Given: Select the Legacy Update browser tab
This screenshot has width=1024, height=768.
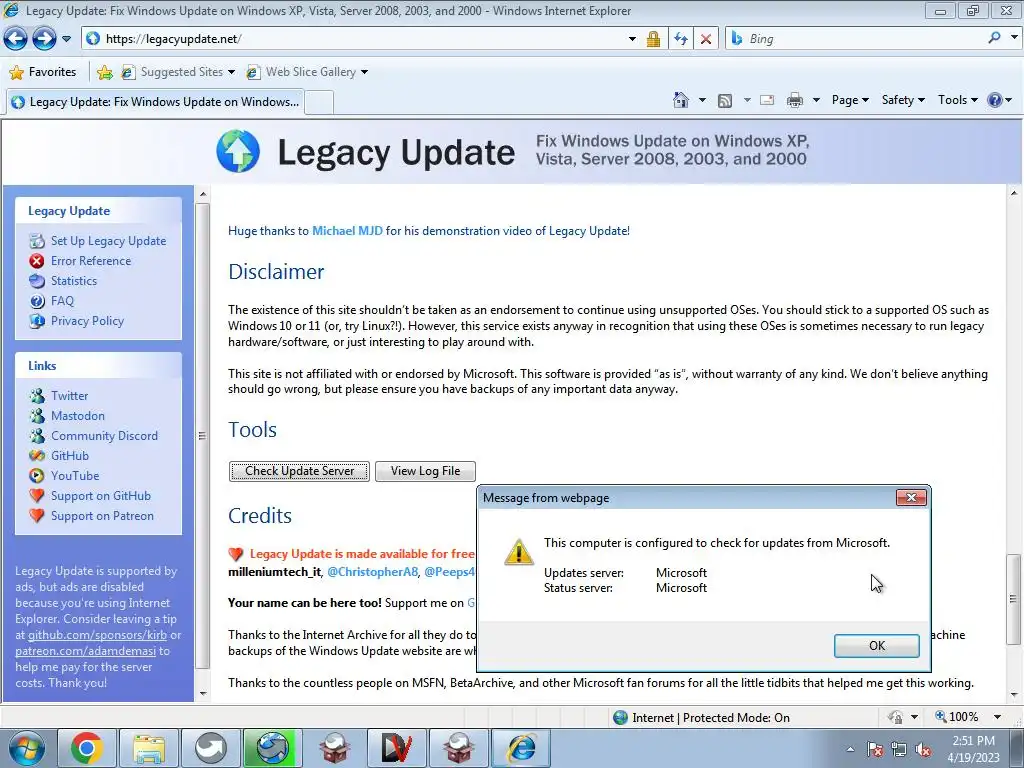Looking at the screenshot, I should coord(155,102).
